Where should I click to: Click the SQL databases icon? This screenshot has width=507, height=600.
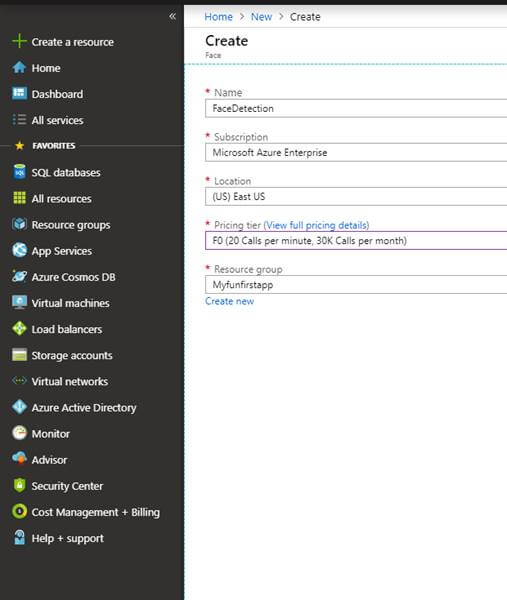[19, 172]
